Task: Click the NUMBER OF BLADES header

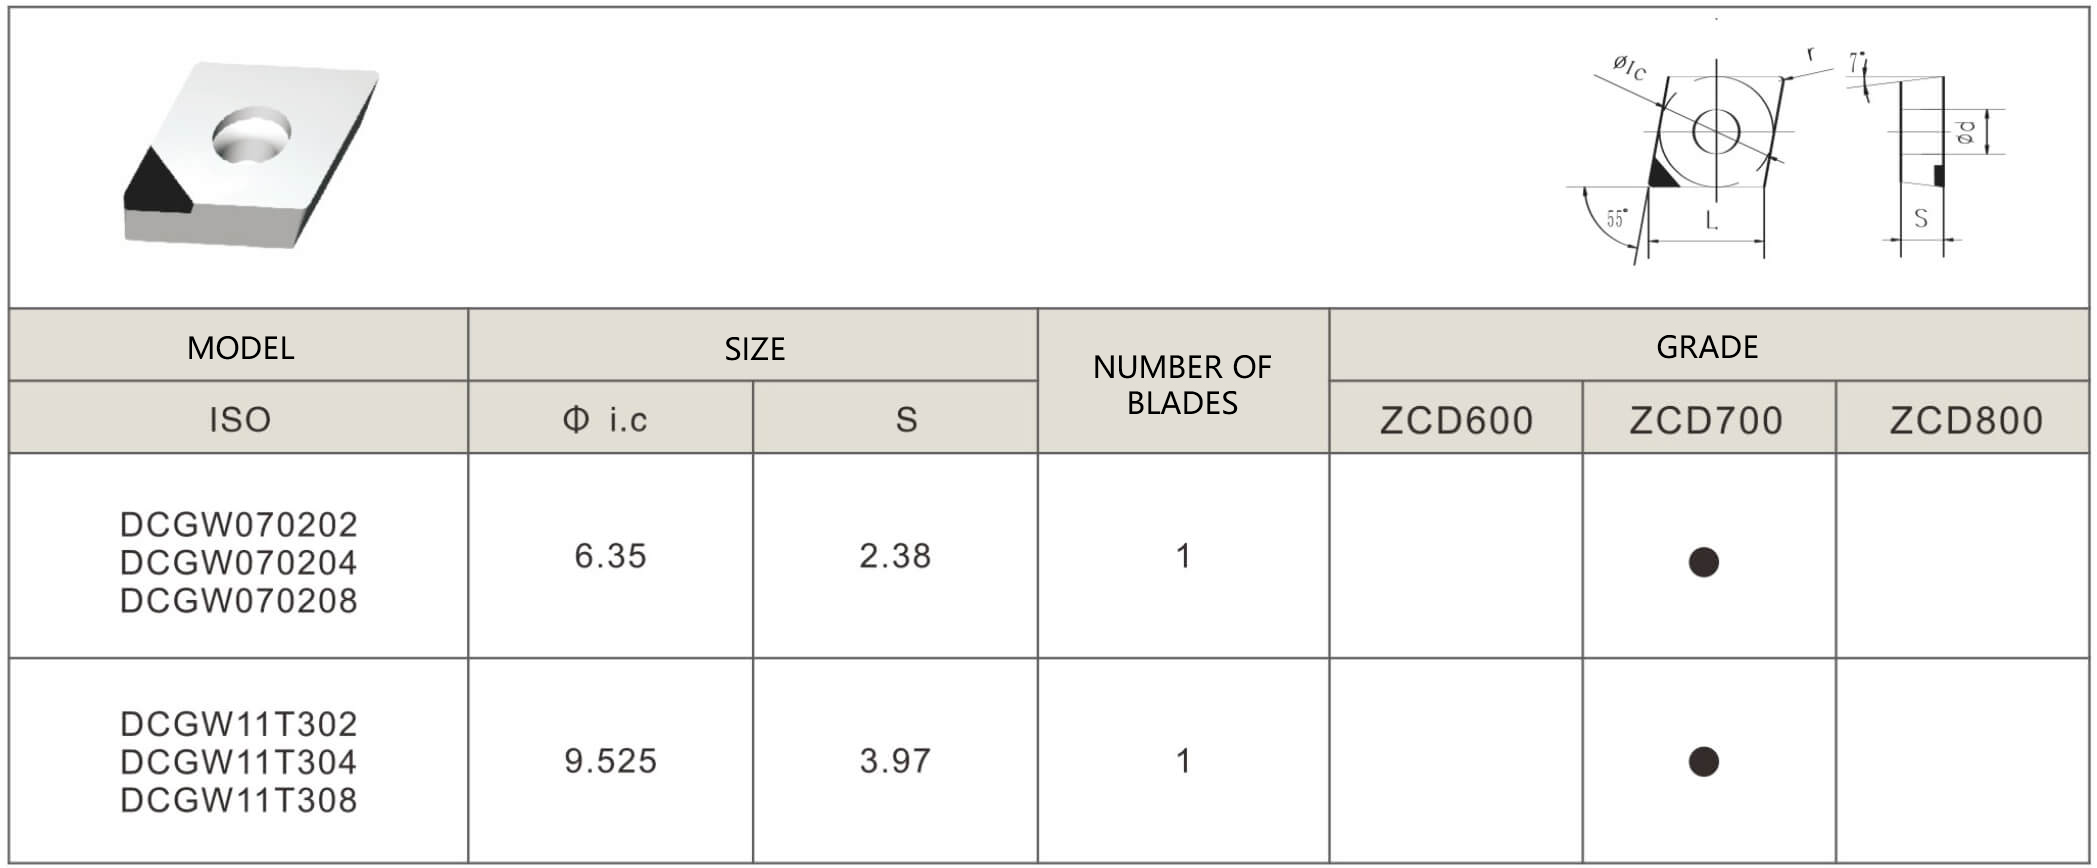Action: (1182, 384)
